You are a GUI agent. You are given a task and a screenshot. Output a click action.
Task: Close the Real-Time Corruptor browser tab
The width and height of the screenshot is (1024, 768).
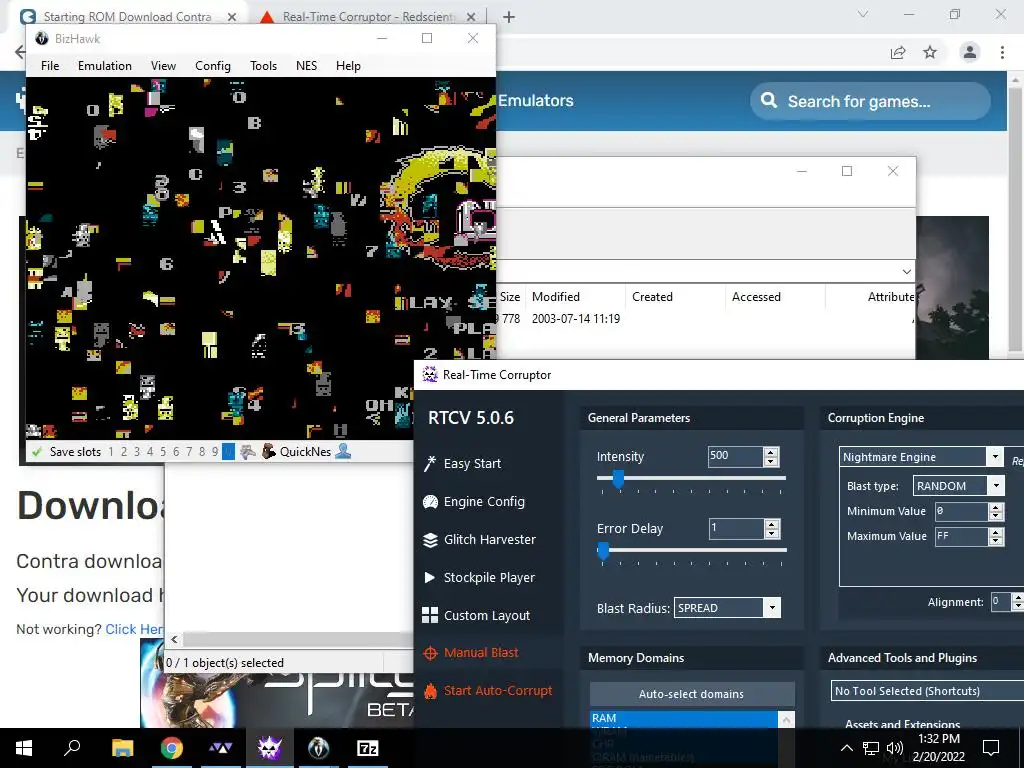(472, 17)
